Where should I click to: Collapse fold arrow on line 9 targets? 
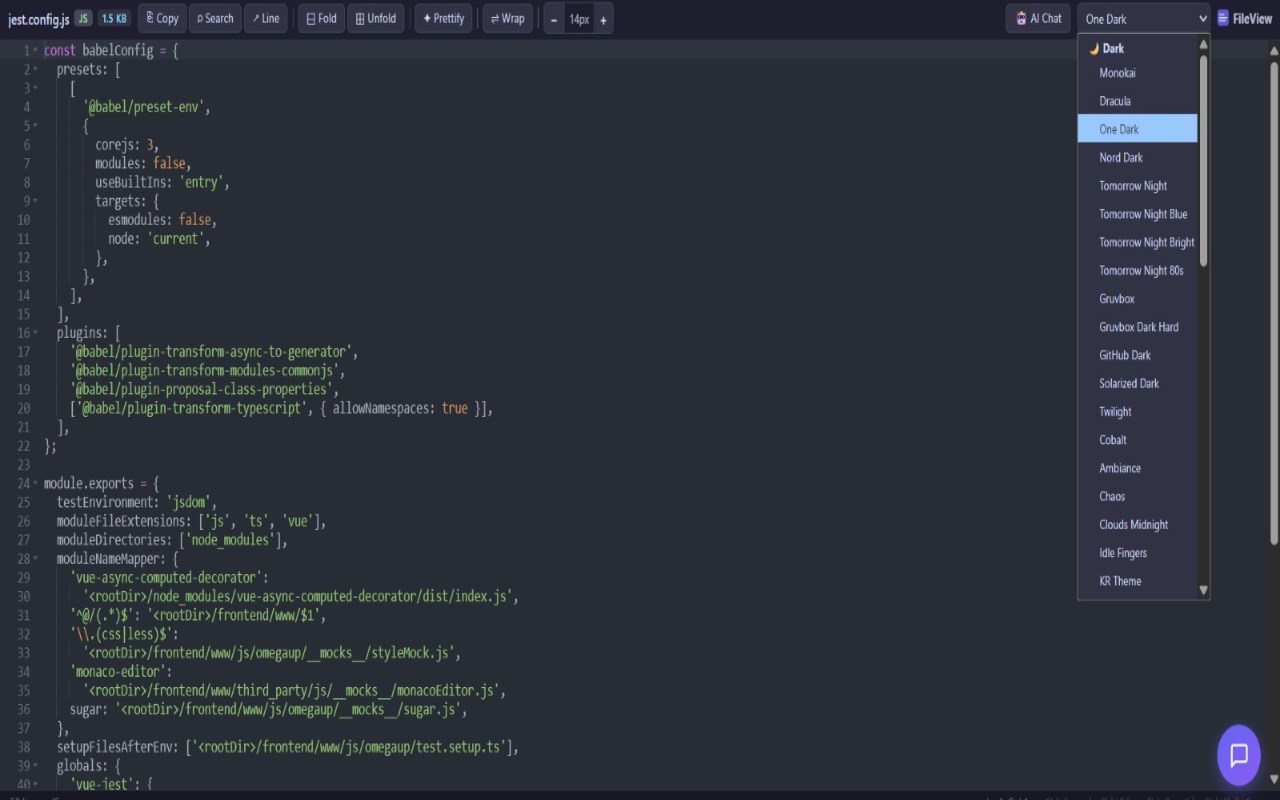point(36,201)
